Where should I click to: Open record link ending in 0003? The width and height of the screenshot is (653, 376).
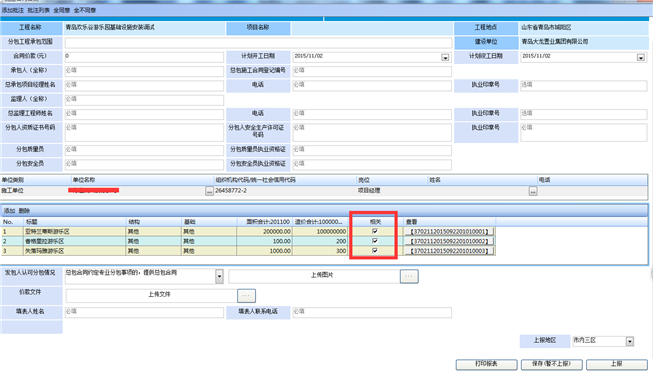pos(449,251)
